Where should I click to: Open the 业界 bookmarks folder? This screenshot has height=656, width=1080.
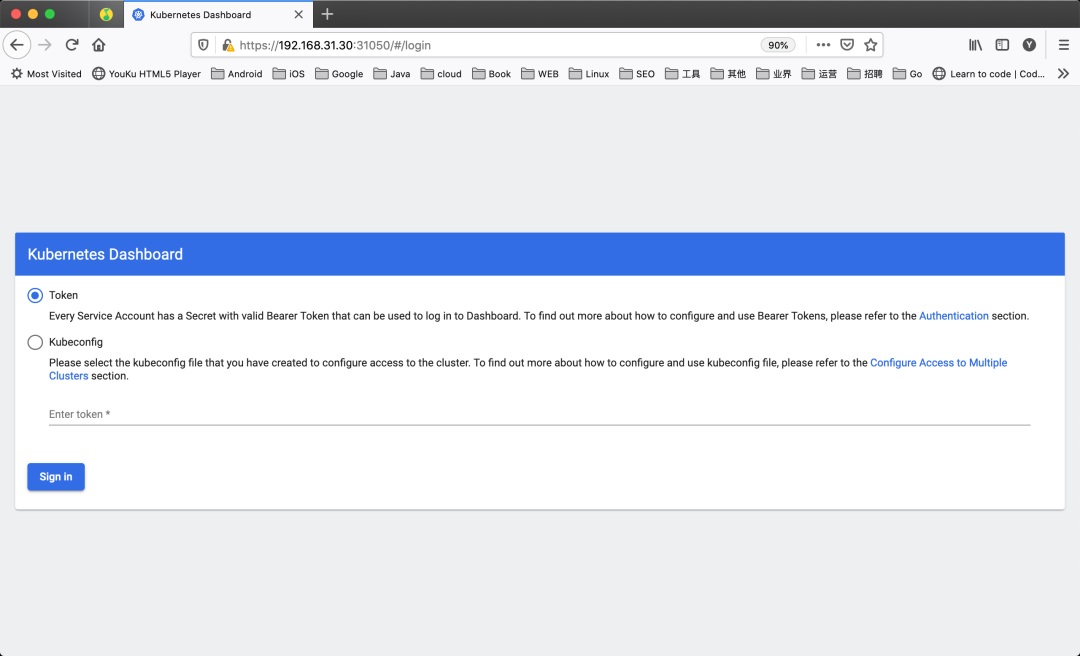click(x=773, y=74)
